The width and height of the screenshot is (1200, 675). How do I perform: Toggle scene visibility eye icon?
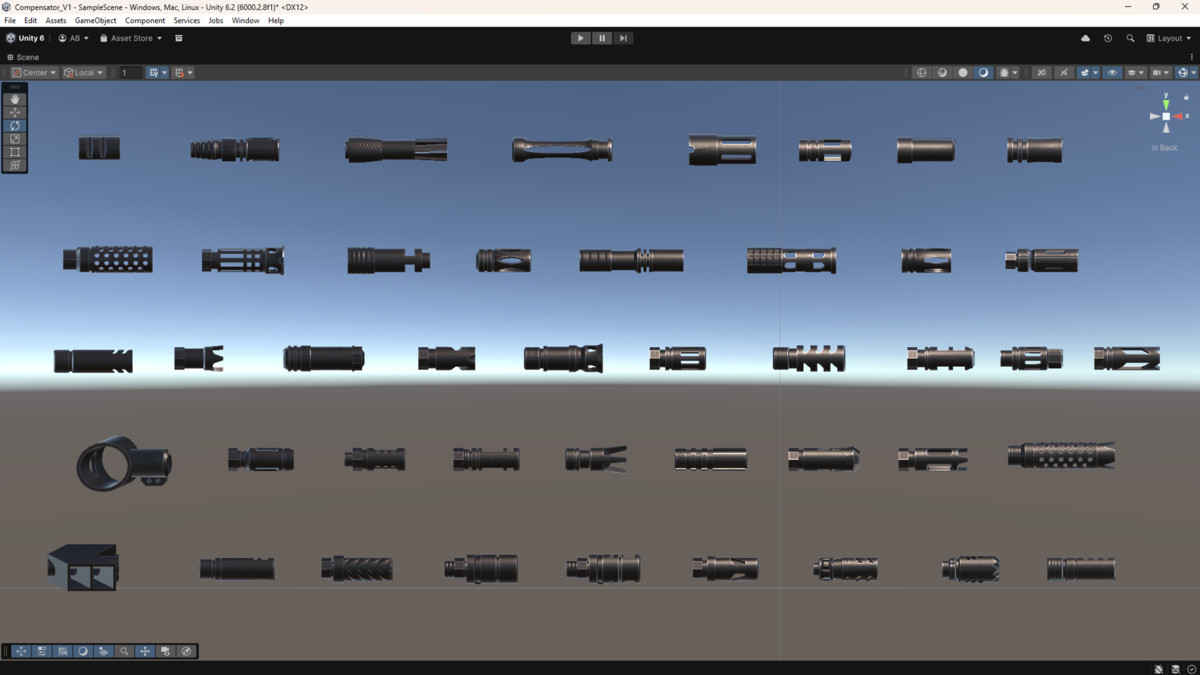(x=1112, y=73)
